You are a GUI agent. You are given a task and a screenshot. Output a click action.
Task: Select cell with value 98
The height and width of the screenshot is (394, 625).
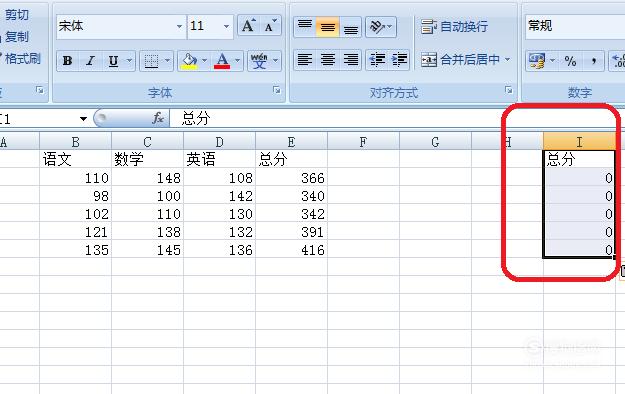click(75, 196)
